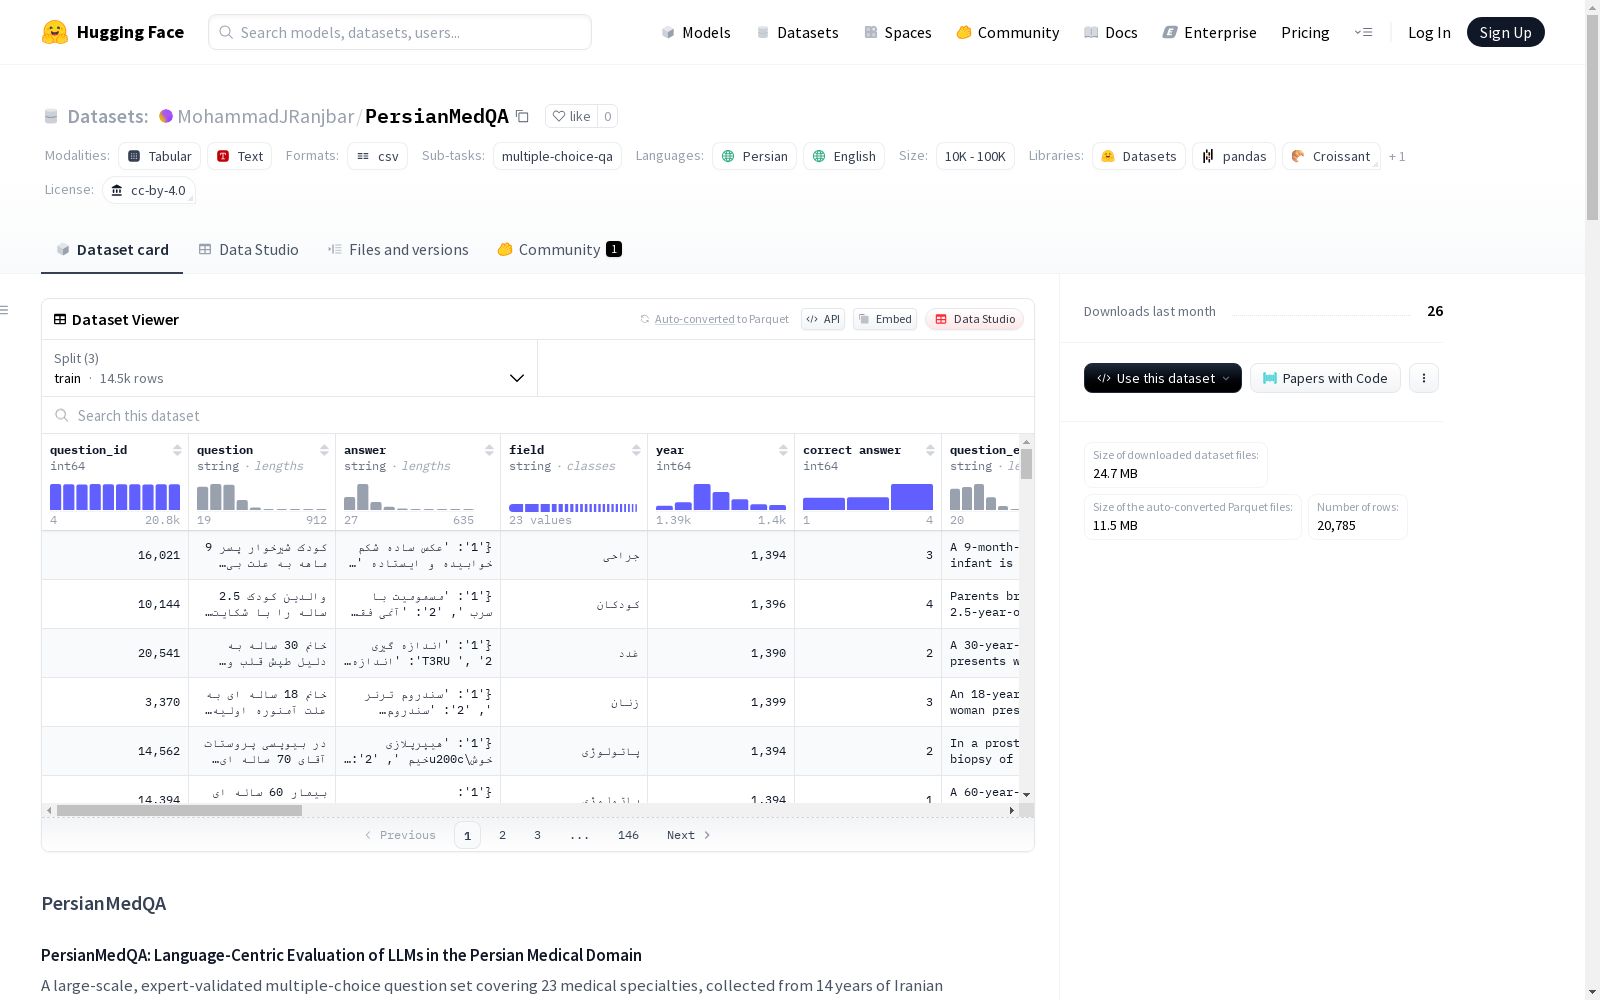Focus the Search this dataset field

pos(538,415)
